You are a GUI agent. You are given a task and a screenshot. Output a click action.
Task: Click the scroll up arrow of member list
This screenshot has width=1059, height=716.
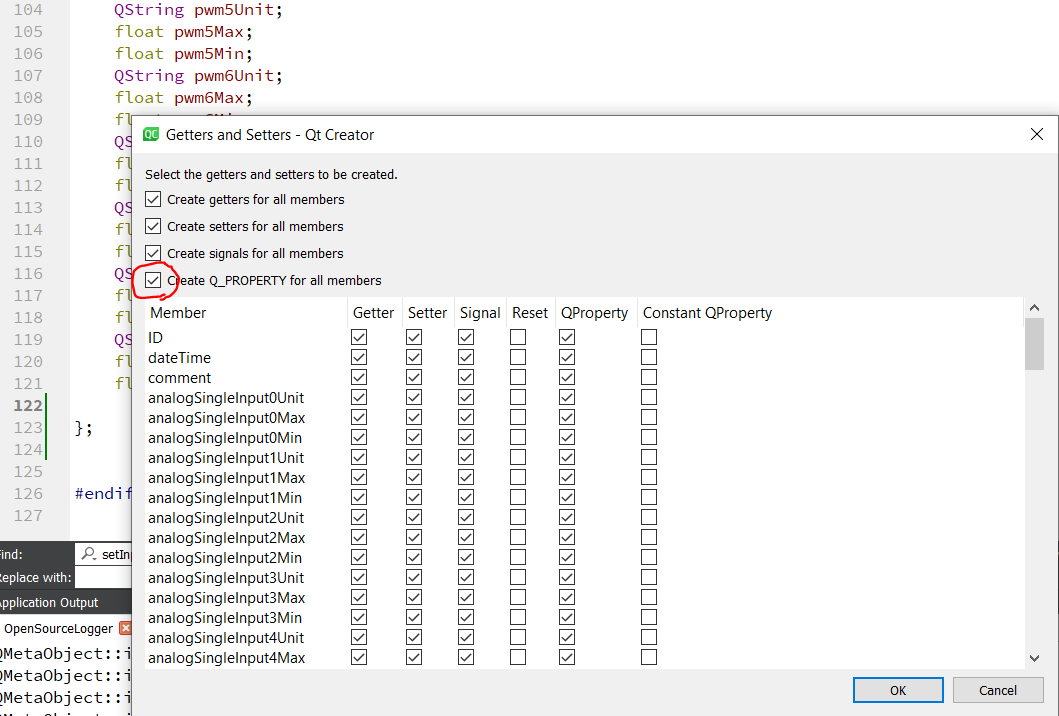coord(1034,308)
